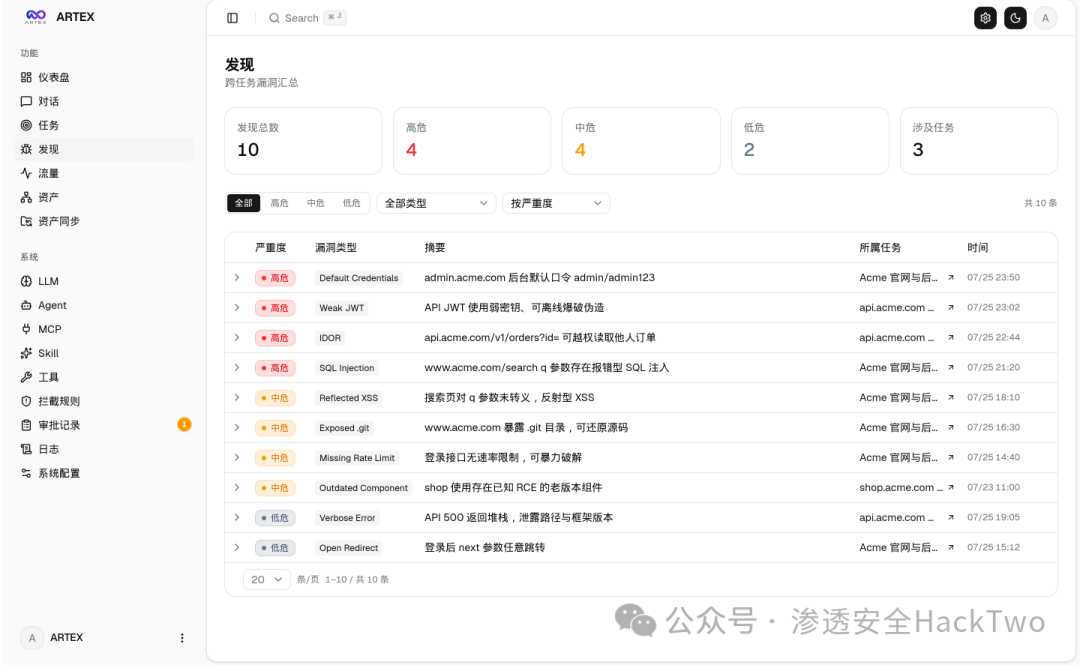The width and height of the screenshot is (1080, 665).
Task: Expand the Weak JWT finding row
Action: point(237,307)
